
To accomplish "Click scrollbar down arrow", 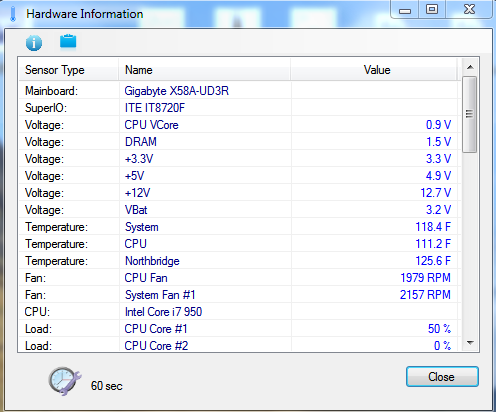I will coord(470,343).
